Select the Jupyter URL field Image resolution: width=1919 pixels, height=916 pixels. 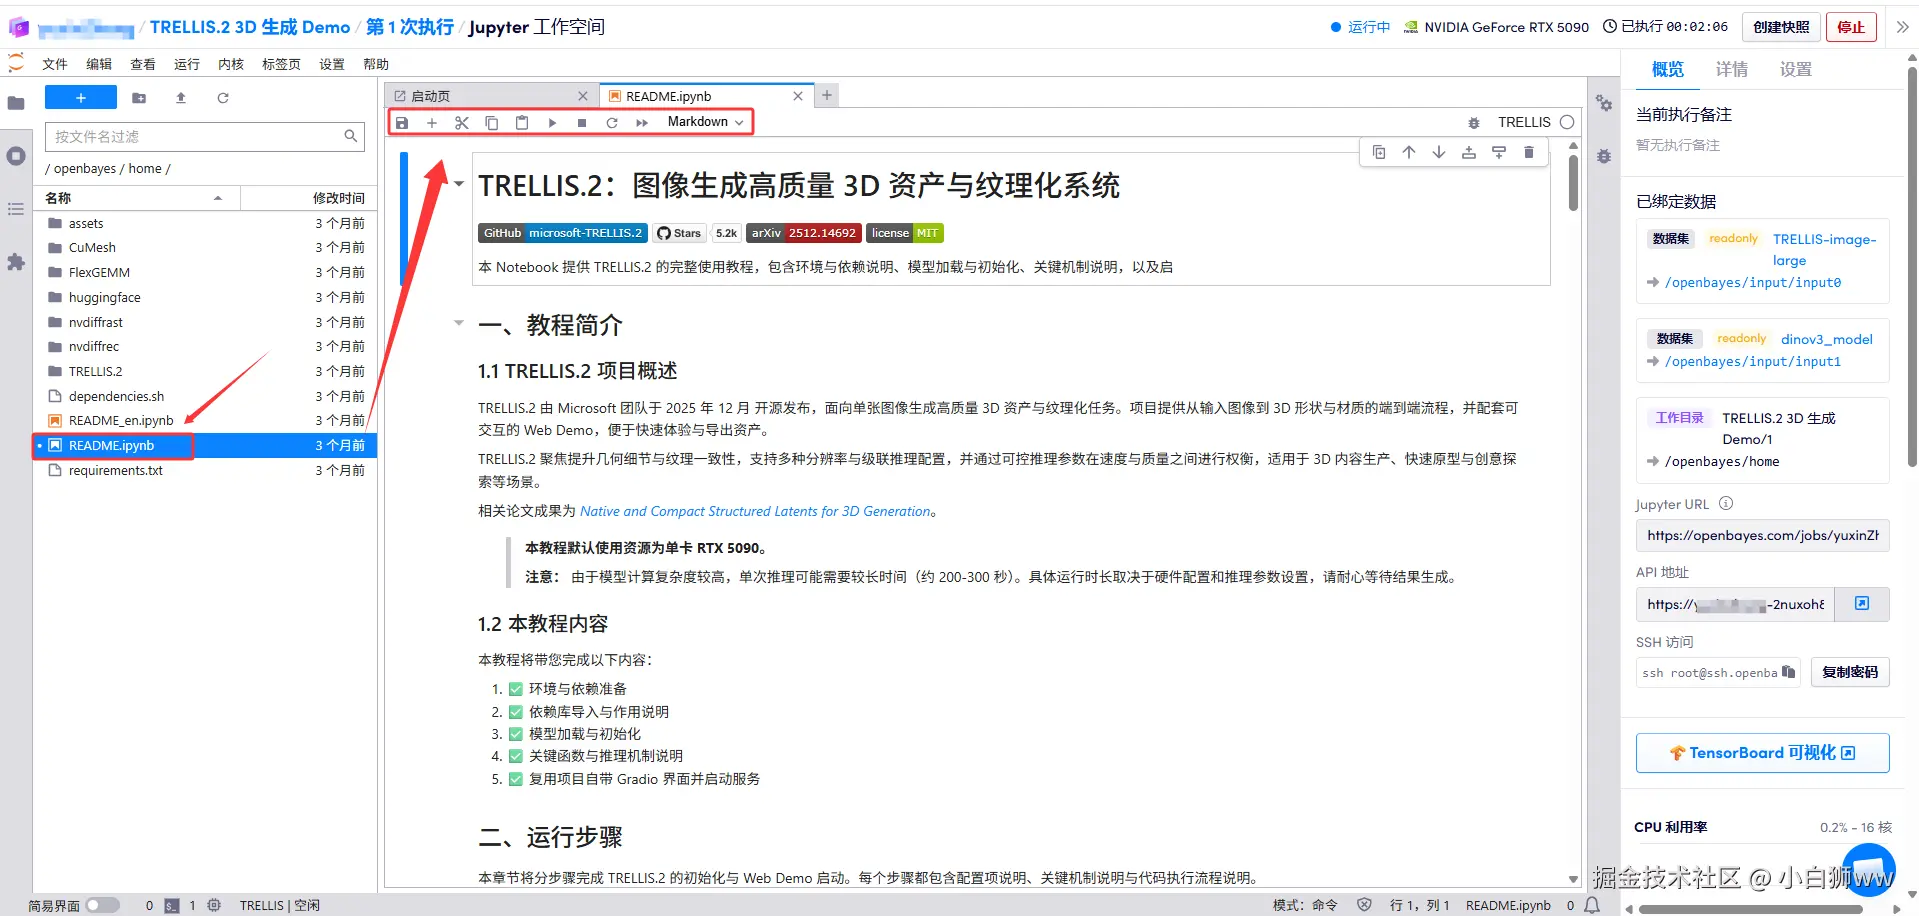coord(1762,536)
